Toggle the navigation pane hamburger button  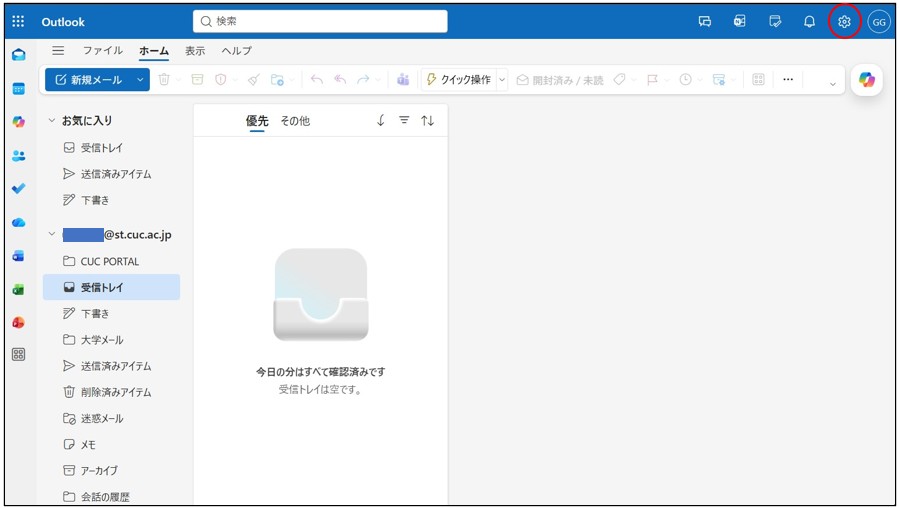click(58, 51)
